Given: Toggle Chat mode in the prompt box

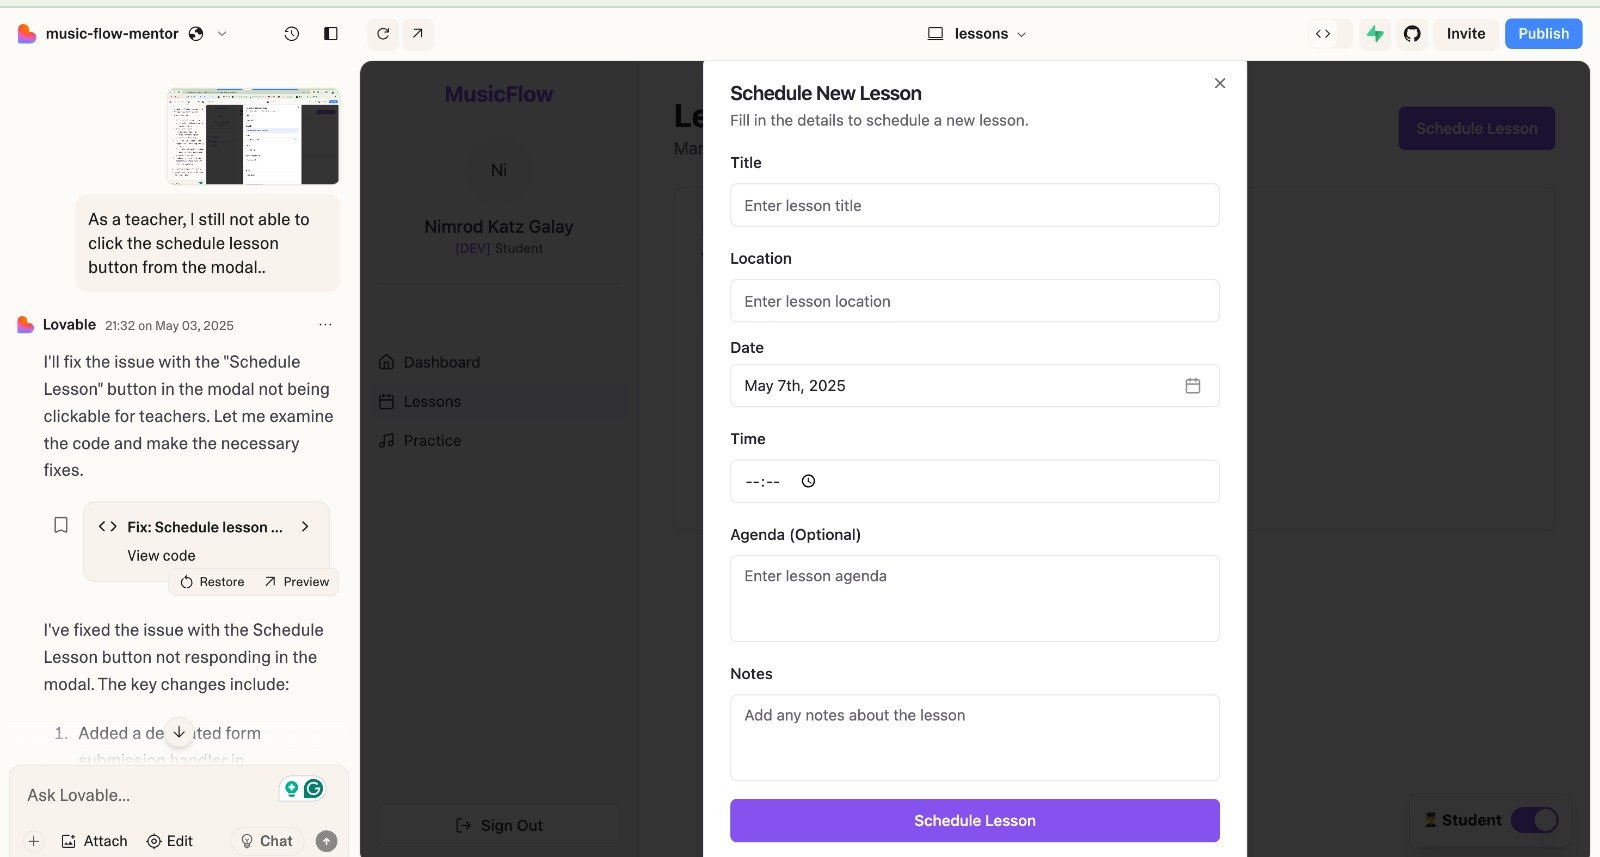Looking at the screenshot, I should pyautogui.click(x=267, y=841).
